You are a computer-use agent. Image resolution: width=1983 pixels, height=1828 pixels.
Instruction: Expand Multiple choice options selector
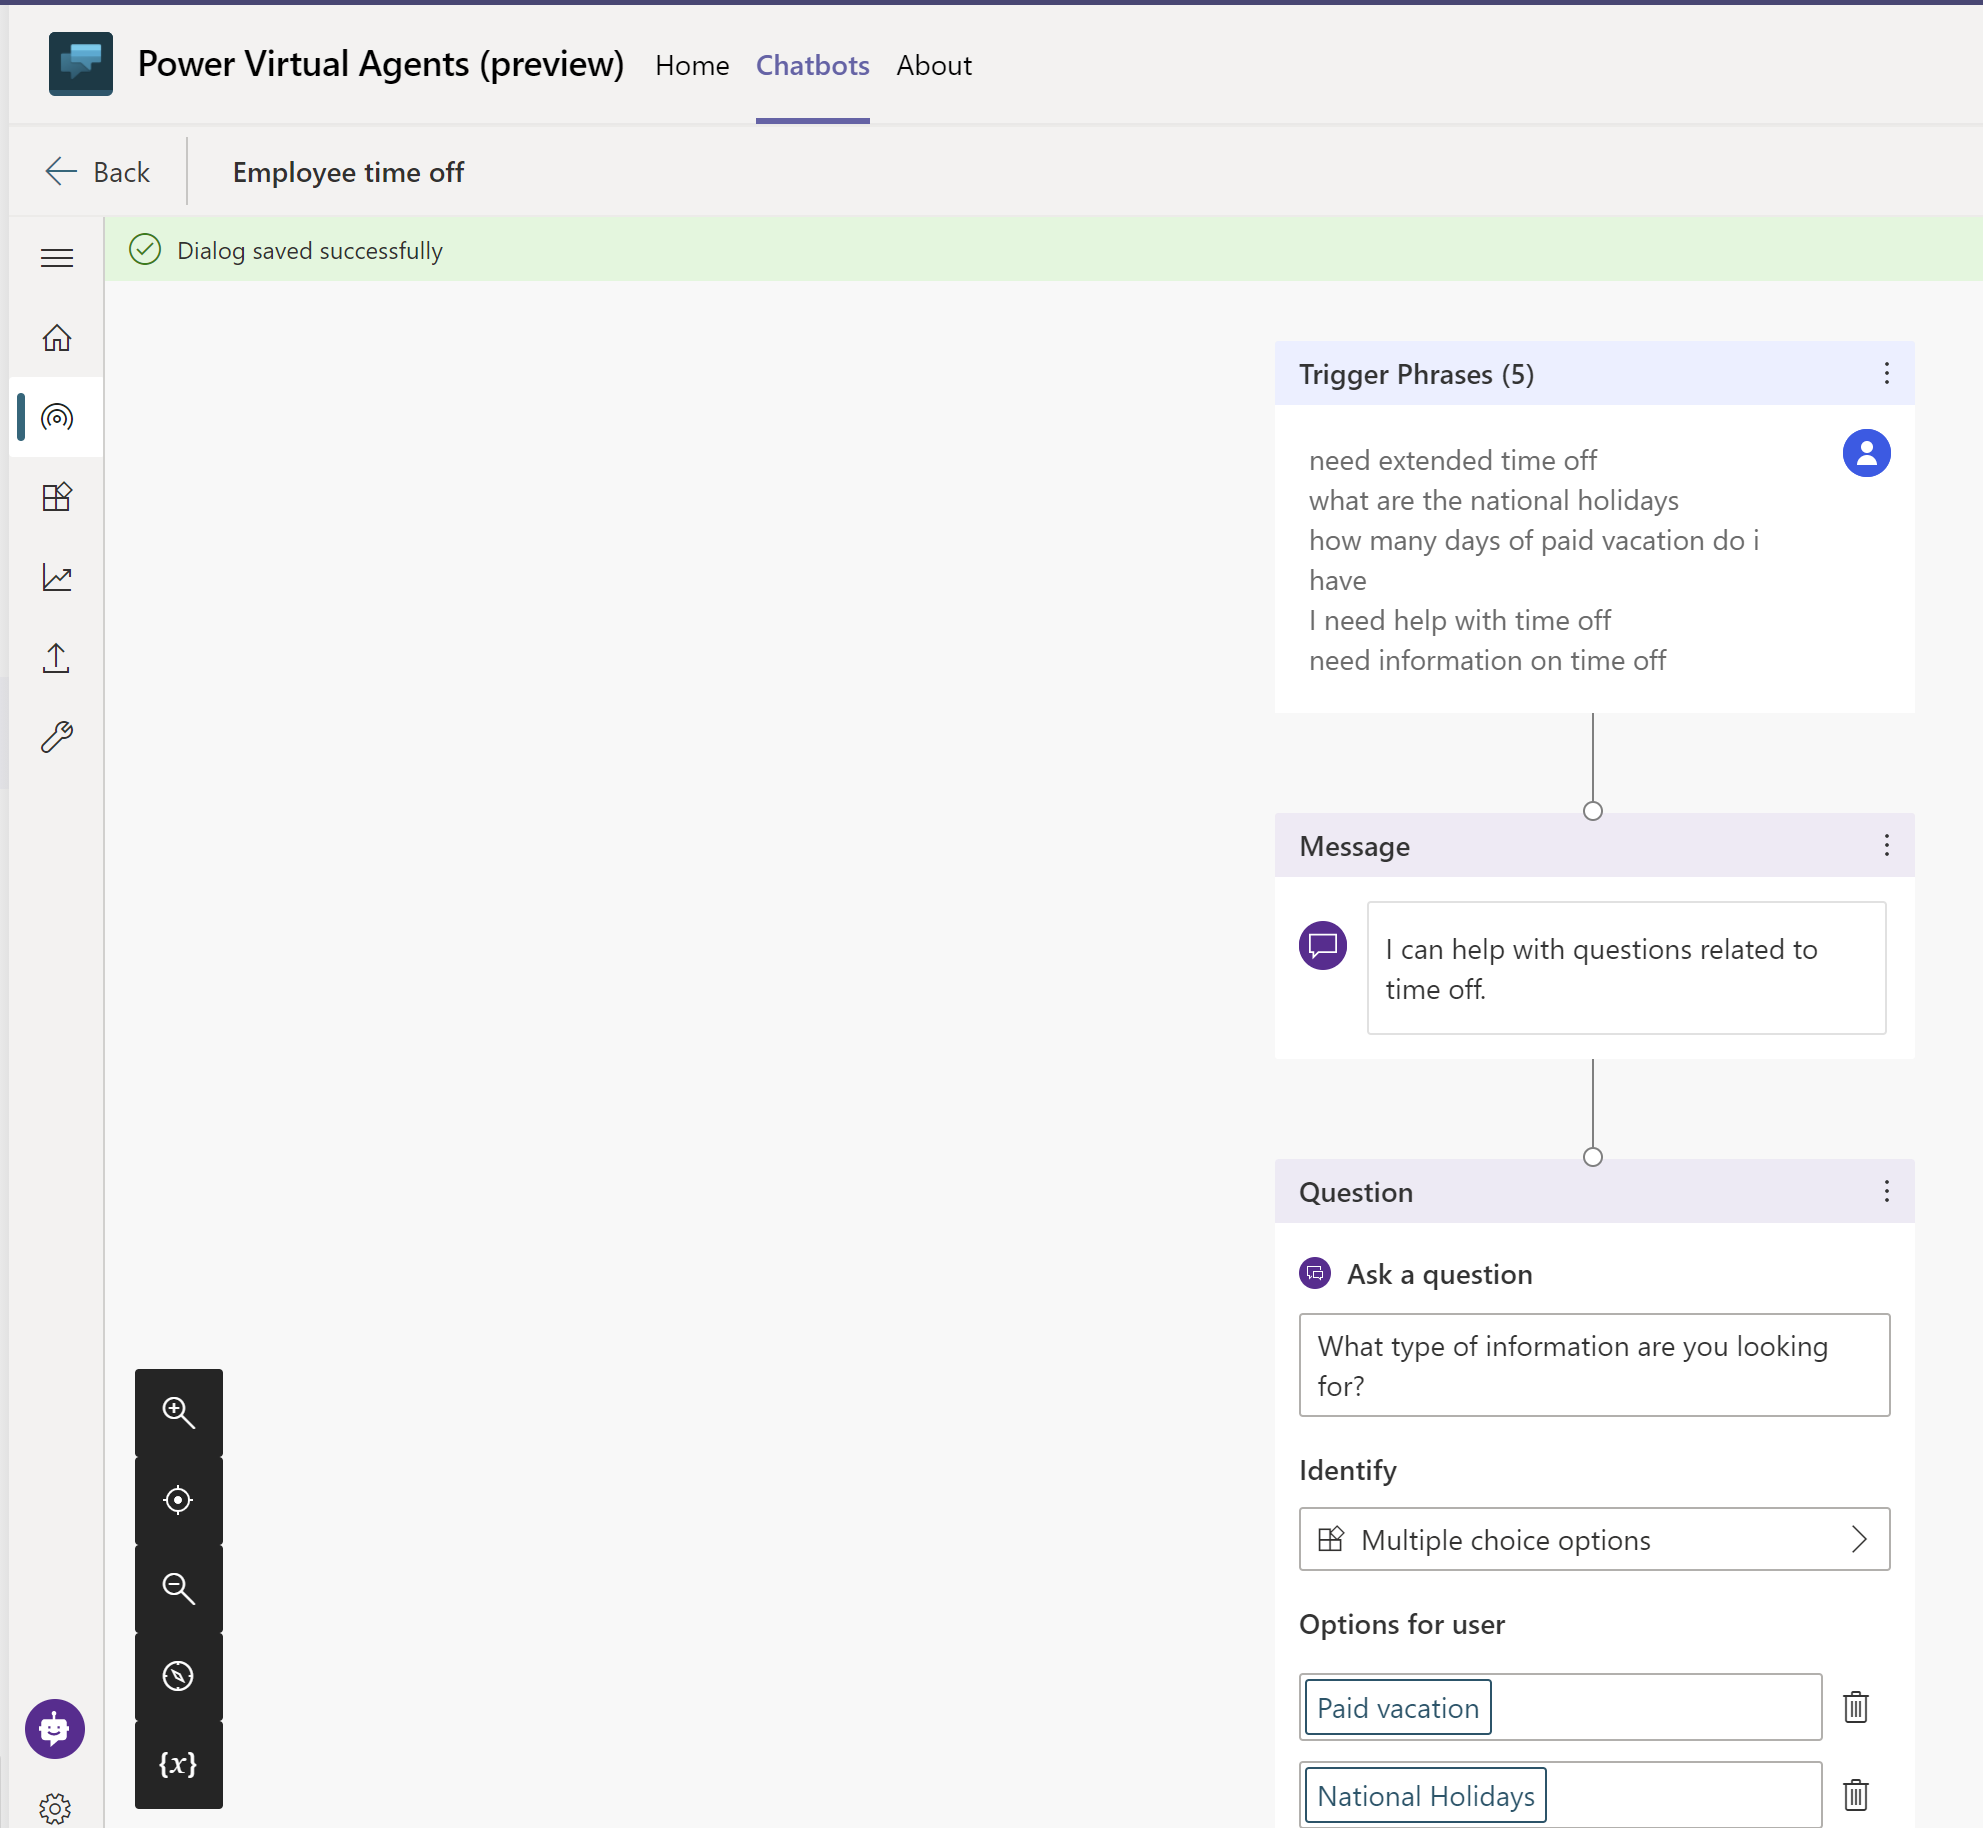1593,1539
